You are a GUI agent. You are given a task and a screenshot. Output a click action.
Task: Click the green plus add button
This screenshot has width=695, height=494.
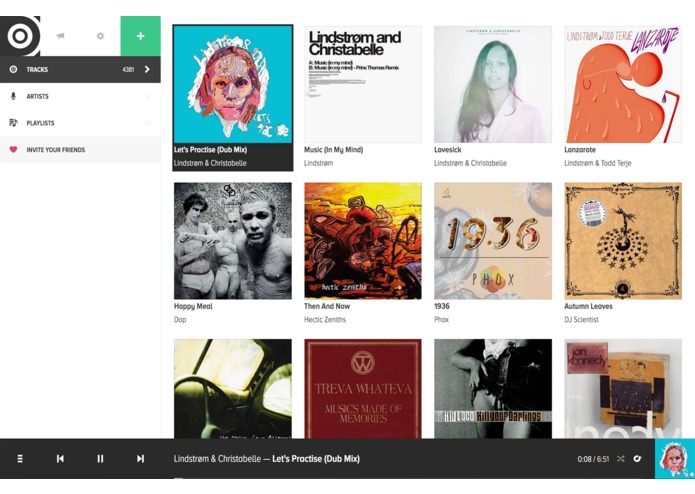point(141,36)
